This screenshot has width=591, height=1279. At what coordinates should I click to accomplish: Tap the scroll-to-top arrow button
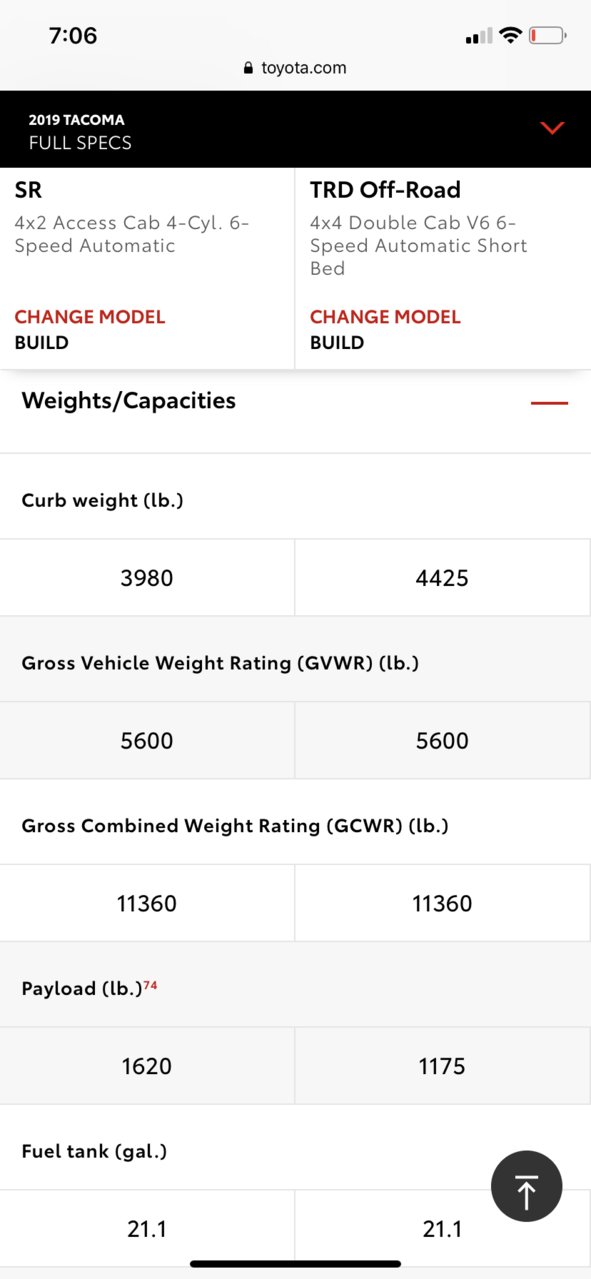coord(526,1187)
